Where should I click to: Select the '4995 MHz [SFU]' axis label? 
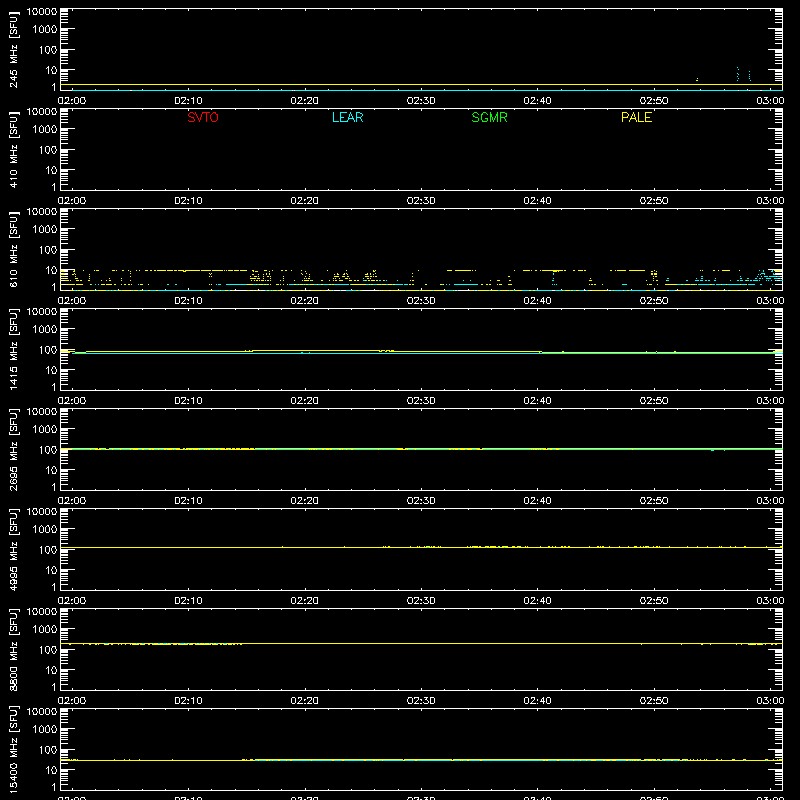pyautogui.click(x=13, y=549)
